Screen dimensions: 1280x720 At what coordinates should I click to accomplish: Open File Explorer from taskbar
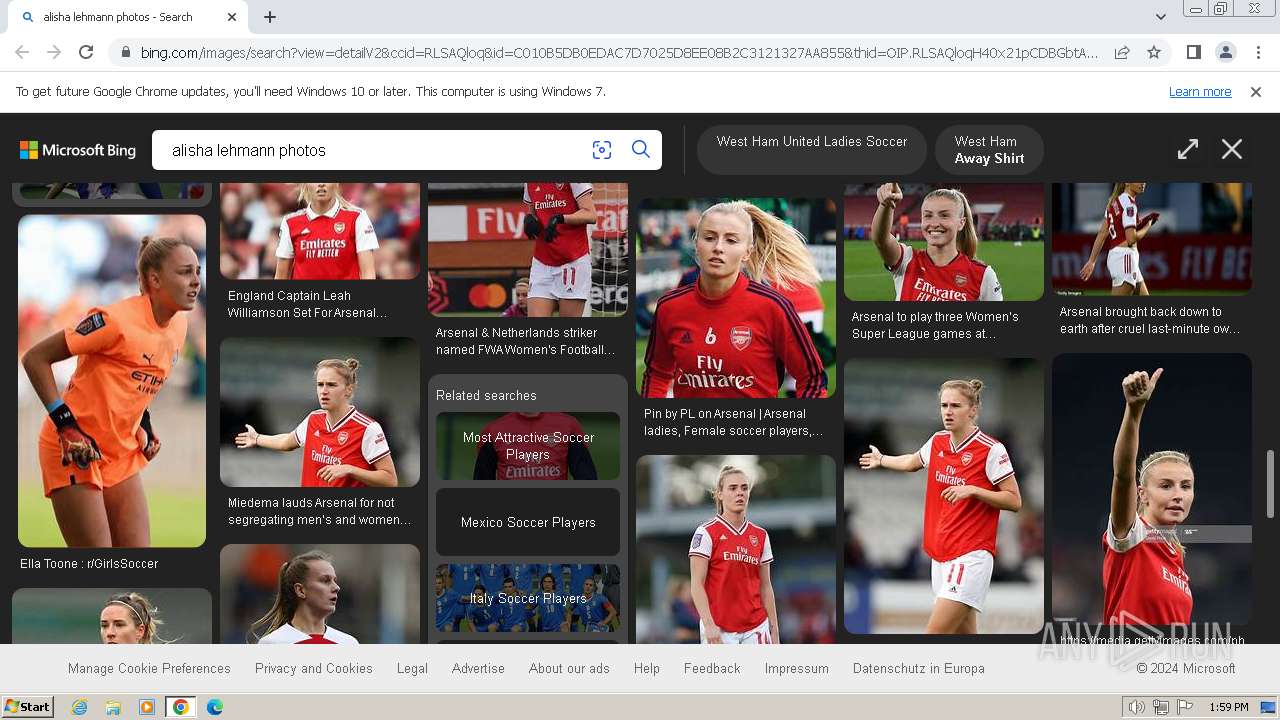click(113, 707)
